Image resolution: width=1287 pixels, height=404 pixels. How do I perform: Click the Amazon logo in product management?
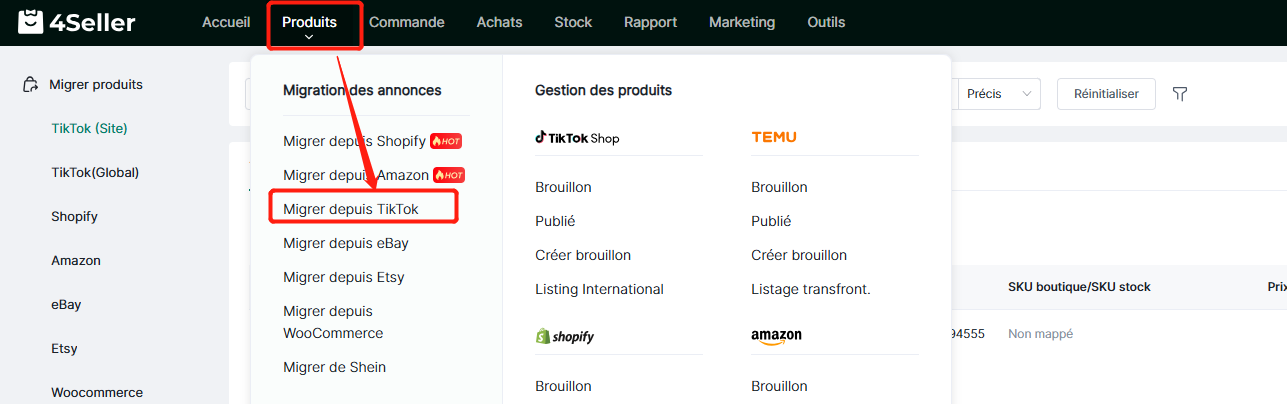(x=776, y=337)
